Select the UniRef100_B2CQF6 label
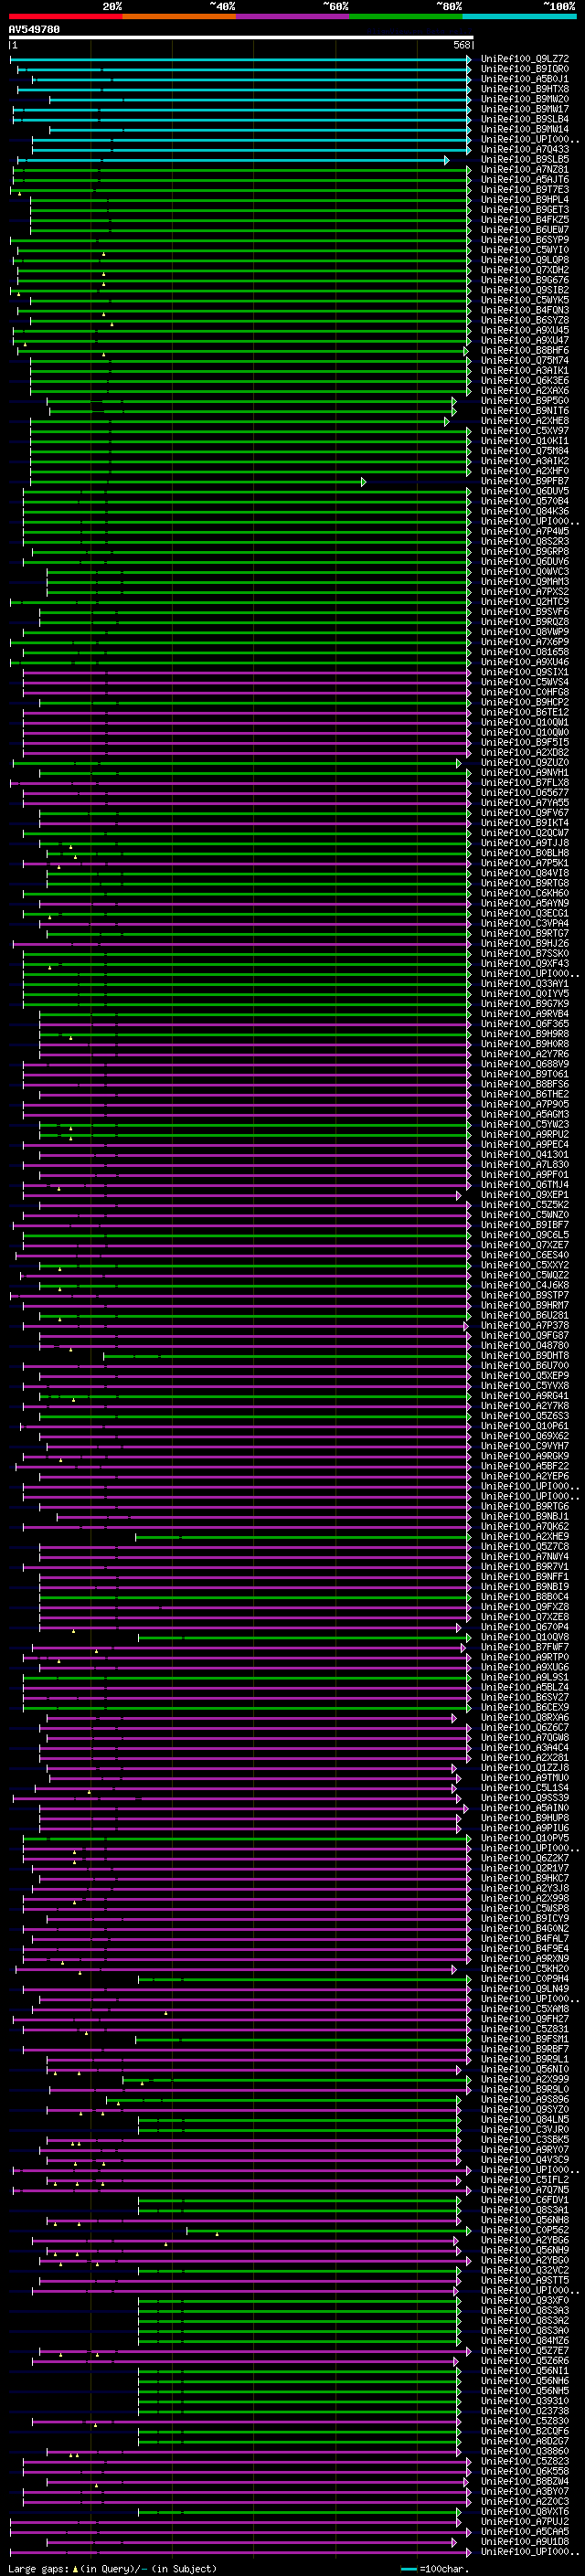 point(525,2431)
